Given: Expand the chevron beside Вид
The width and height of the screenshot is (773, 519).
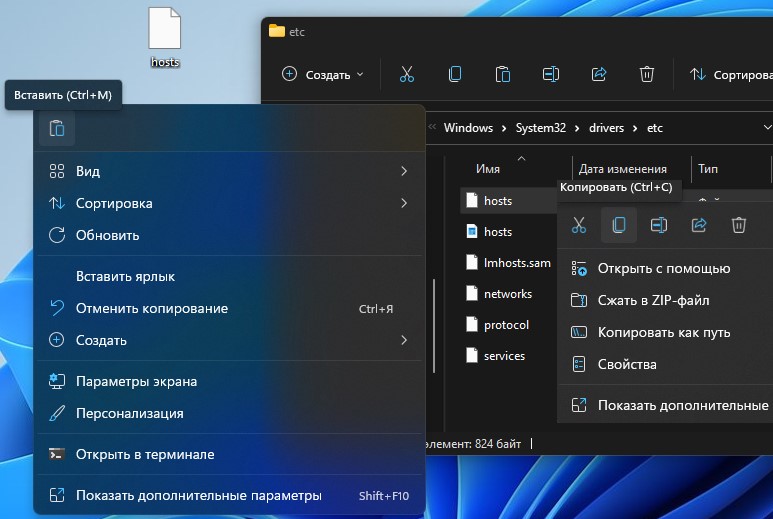Looking at the screenshot, I should 404,171.
